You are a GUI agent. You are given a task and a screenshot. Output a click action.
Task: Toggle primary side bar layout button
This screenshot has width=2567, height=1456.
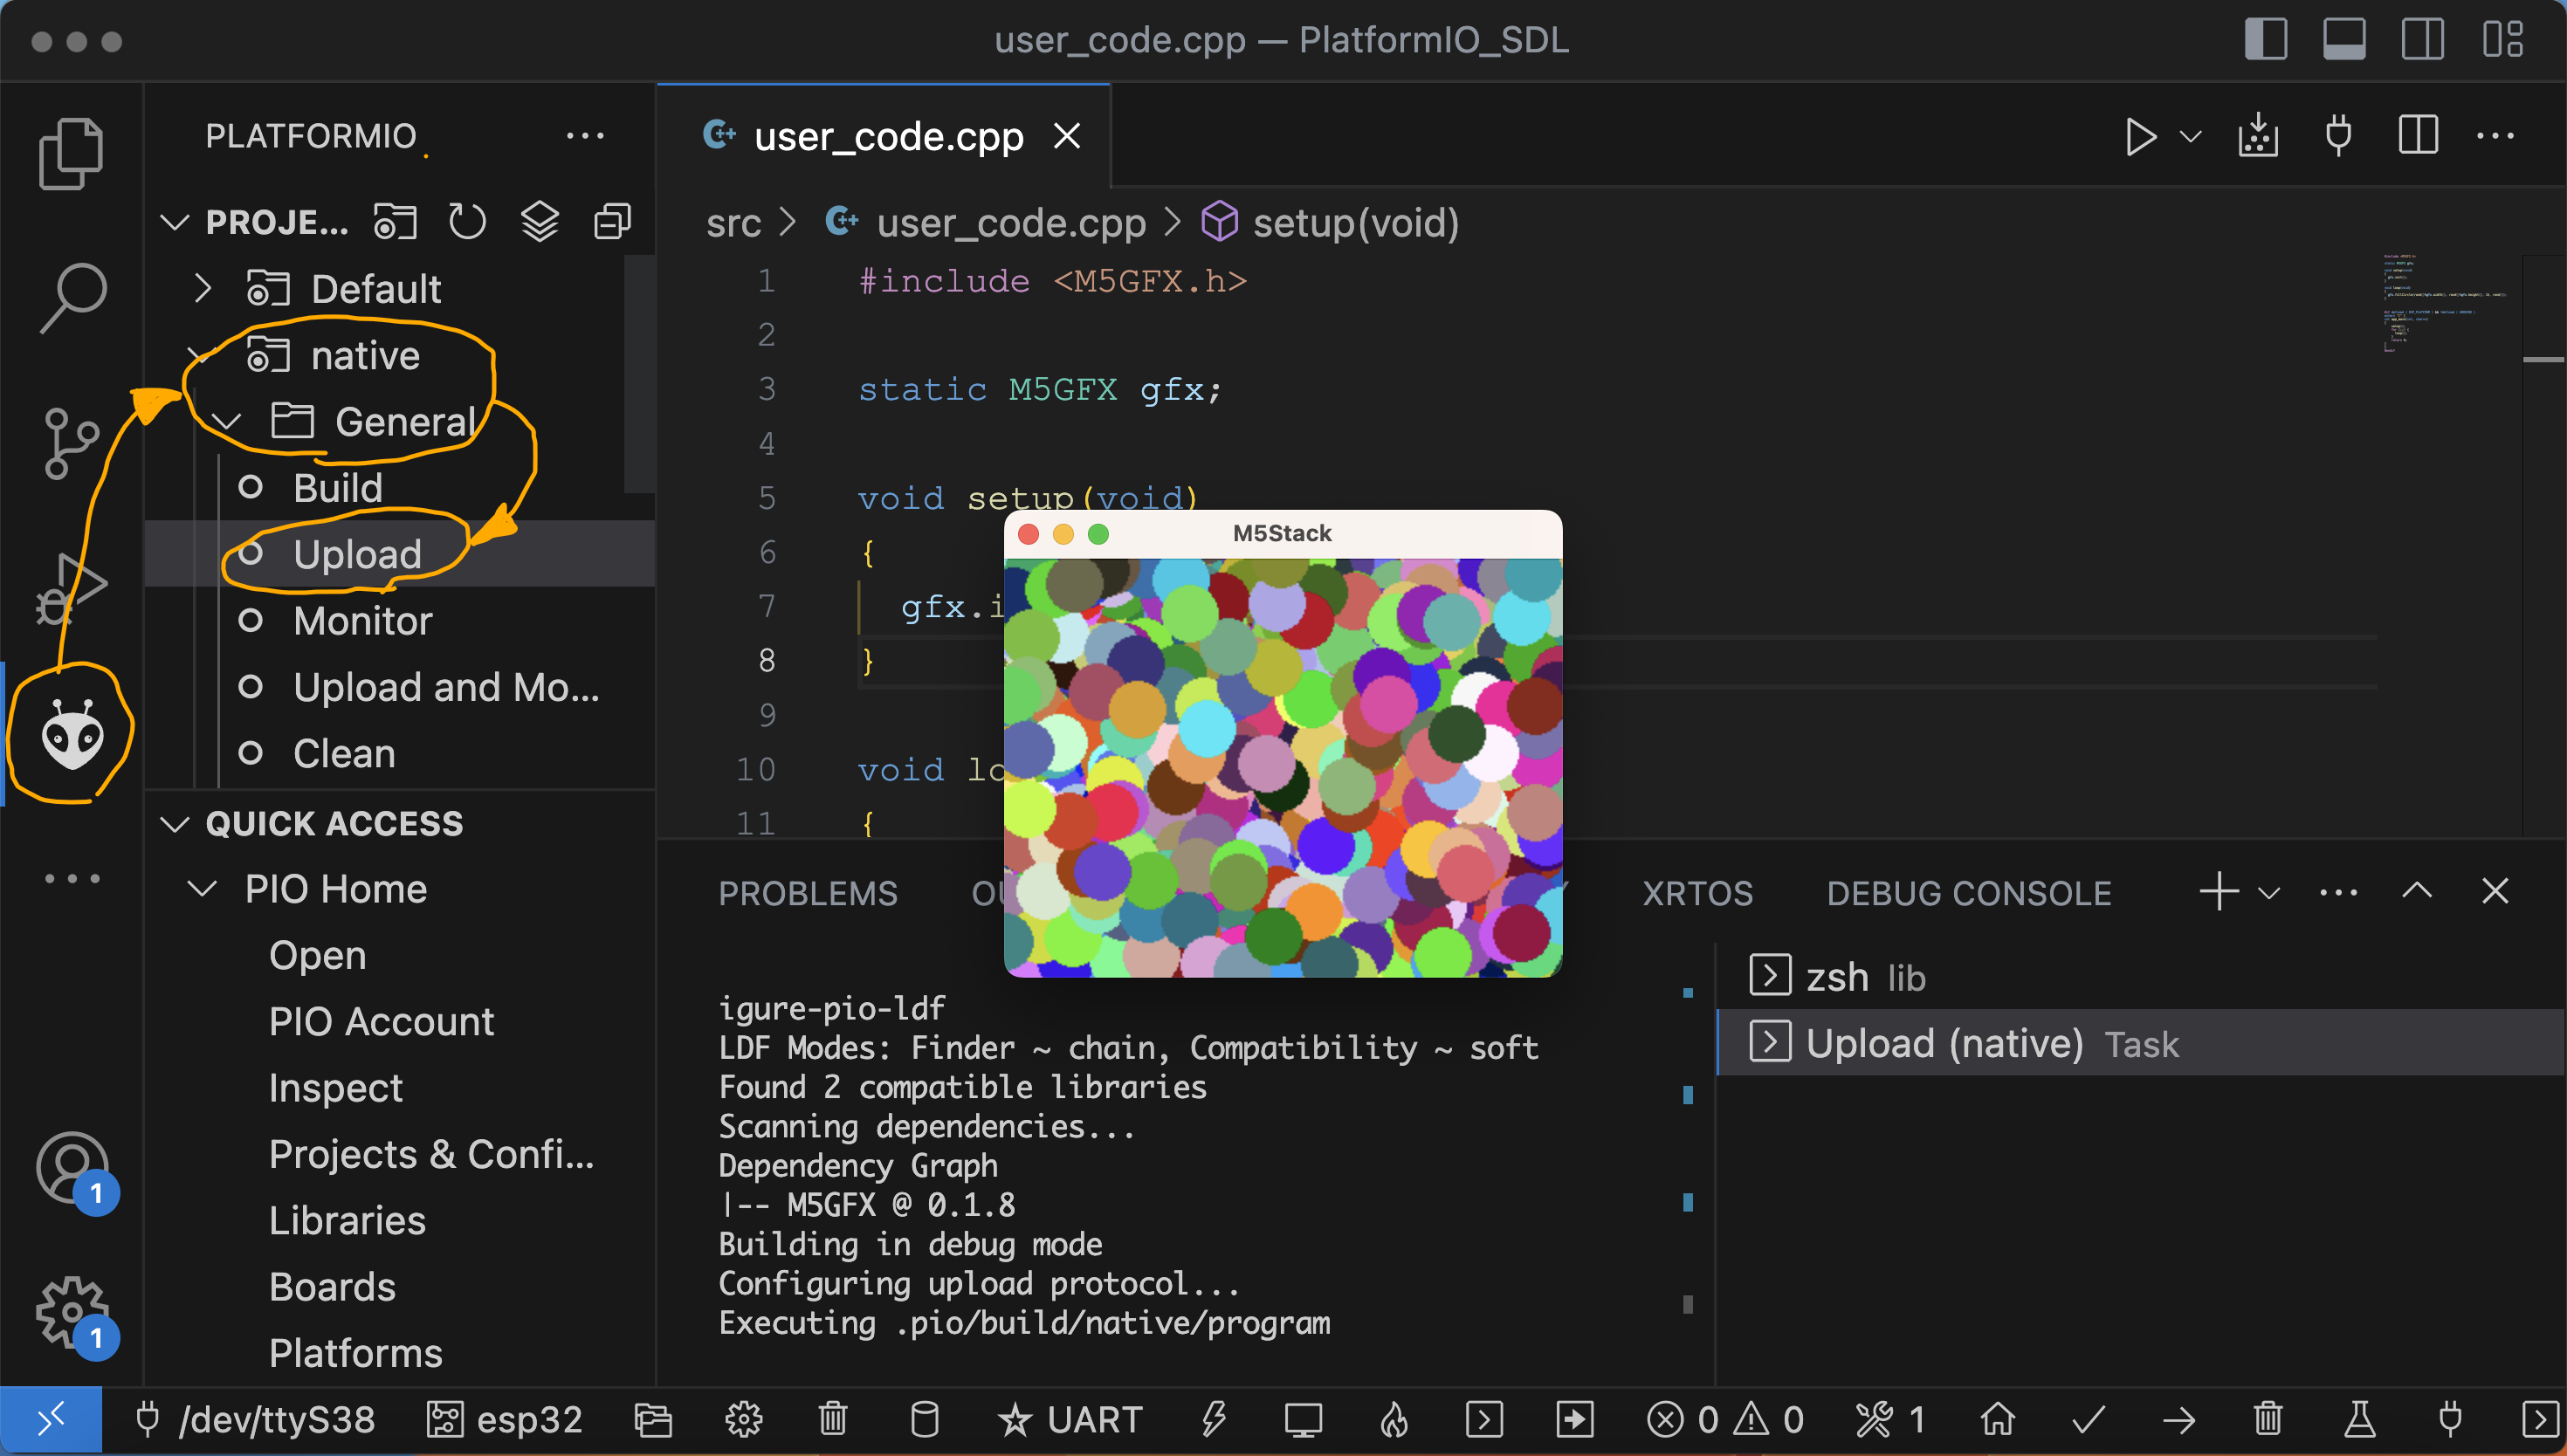[x=2265, y=40]
